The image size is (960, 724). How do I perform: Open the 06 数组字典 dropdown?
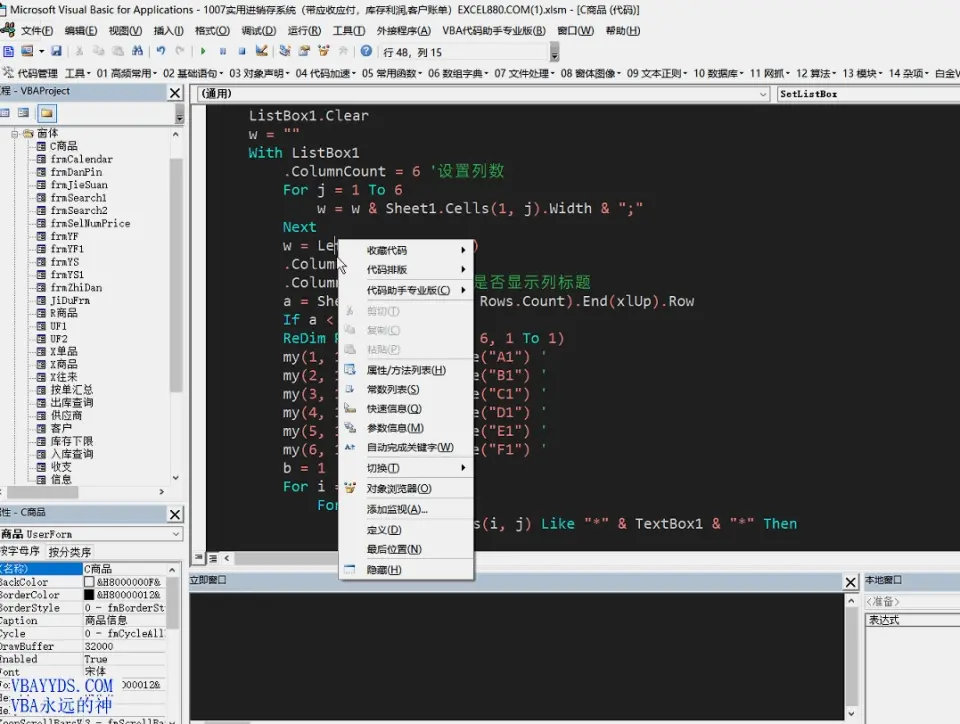coord(458,73)
